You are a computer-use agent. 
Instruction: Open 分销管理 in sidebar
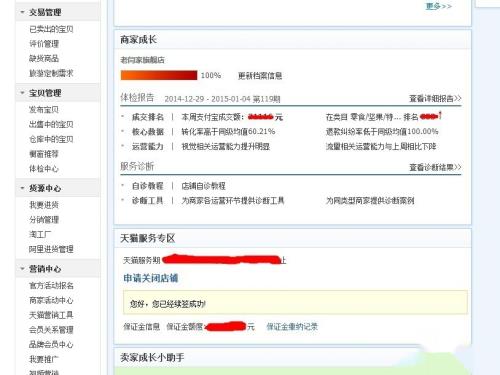44,219
